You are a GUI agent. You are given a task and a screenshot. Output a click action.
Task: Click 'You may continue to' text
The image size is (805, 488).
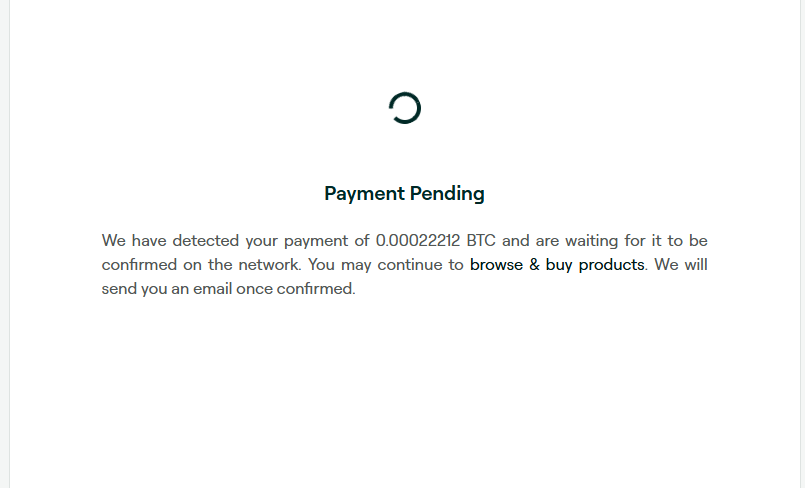point(386,265)
